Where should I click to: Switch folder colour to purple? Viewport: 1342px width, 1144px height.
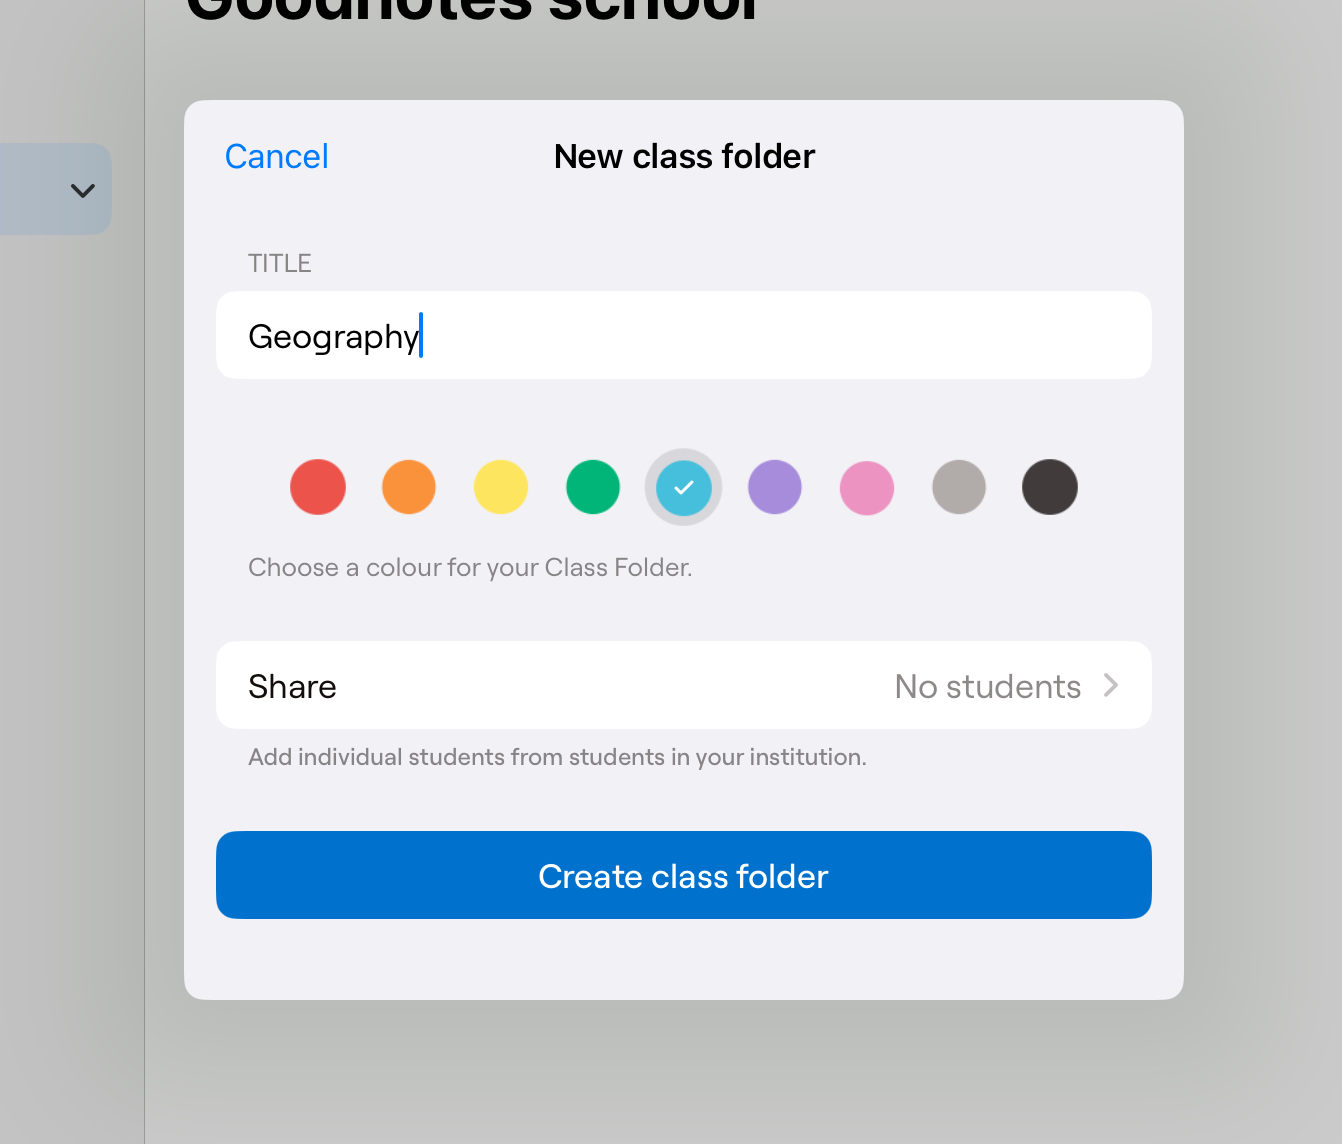pyautogui.click(x=775, y=487)
